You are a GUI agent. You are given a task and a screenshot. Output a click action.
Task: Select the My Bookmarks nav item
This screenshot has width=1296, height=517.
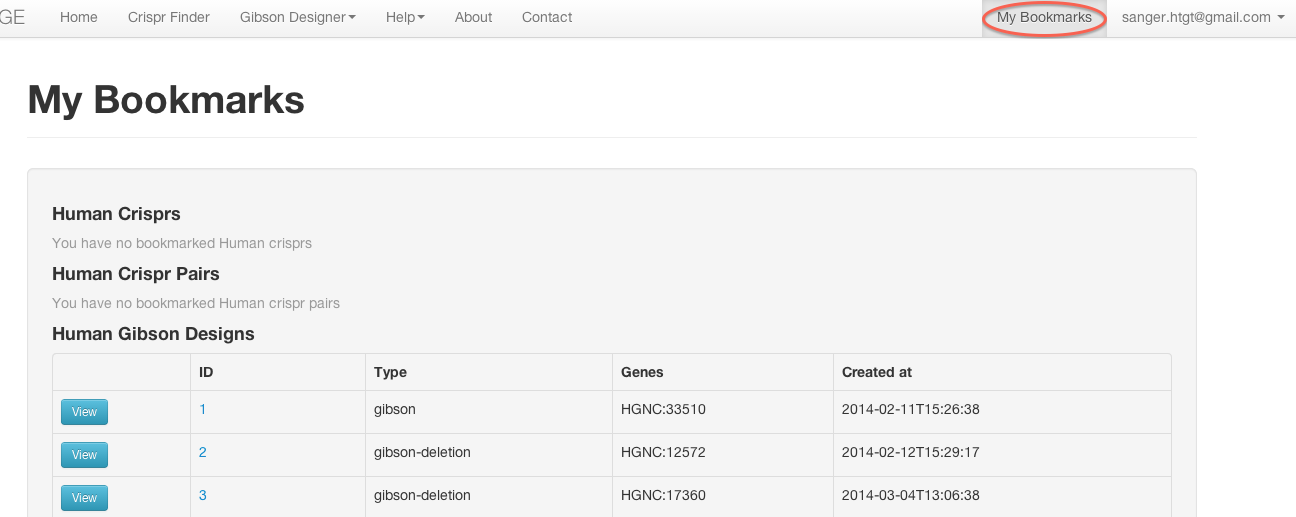click(1044, 17)
